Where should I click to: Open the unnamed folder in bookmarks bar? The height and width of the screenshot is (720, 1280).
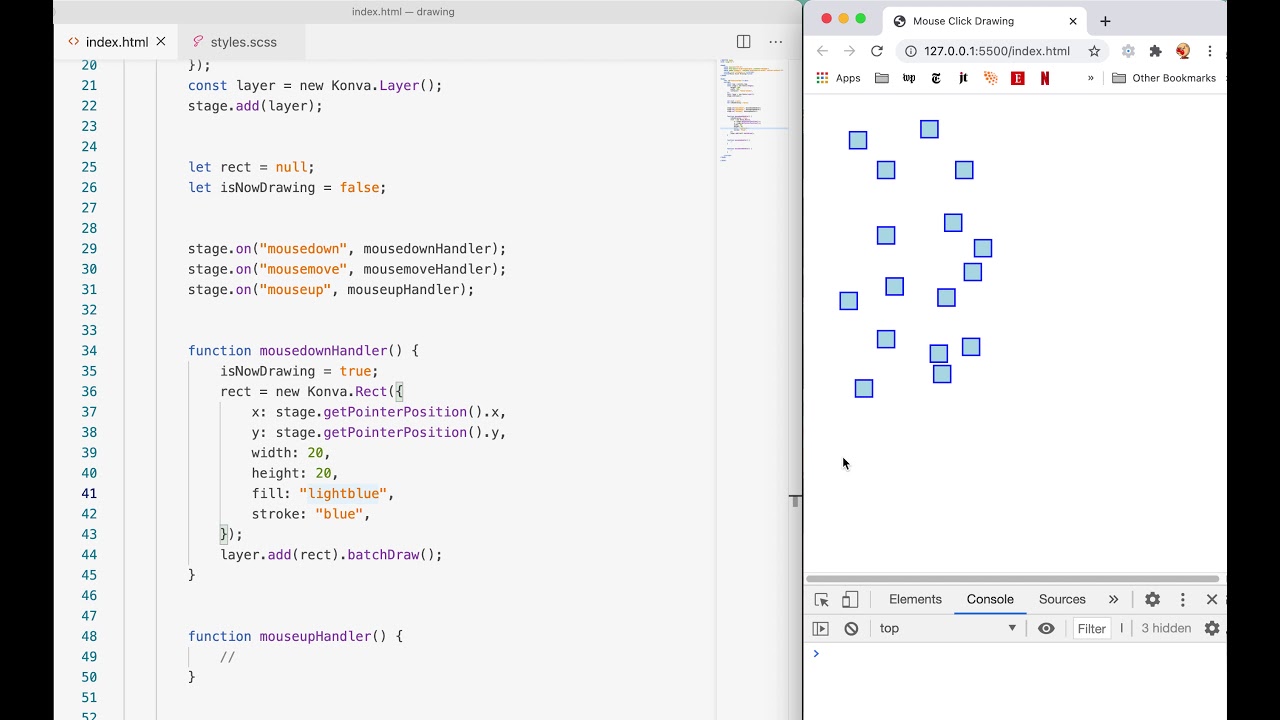[881, 78]
